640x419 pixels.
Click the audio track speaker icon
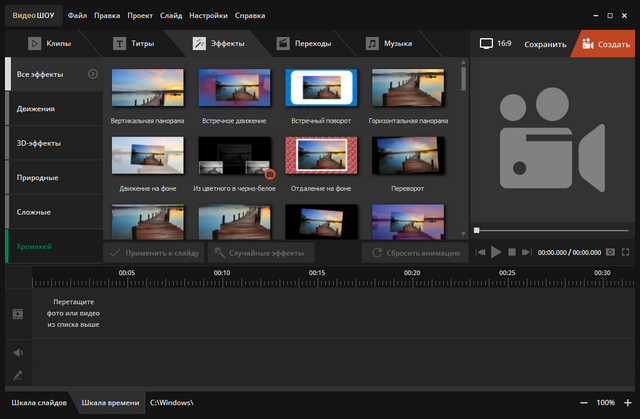coord(17,352)
